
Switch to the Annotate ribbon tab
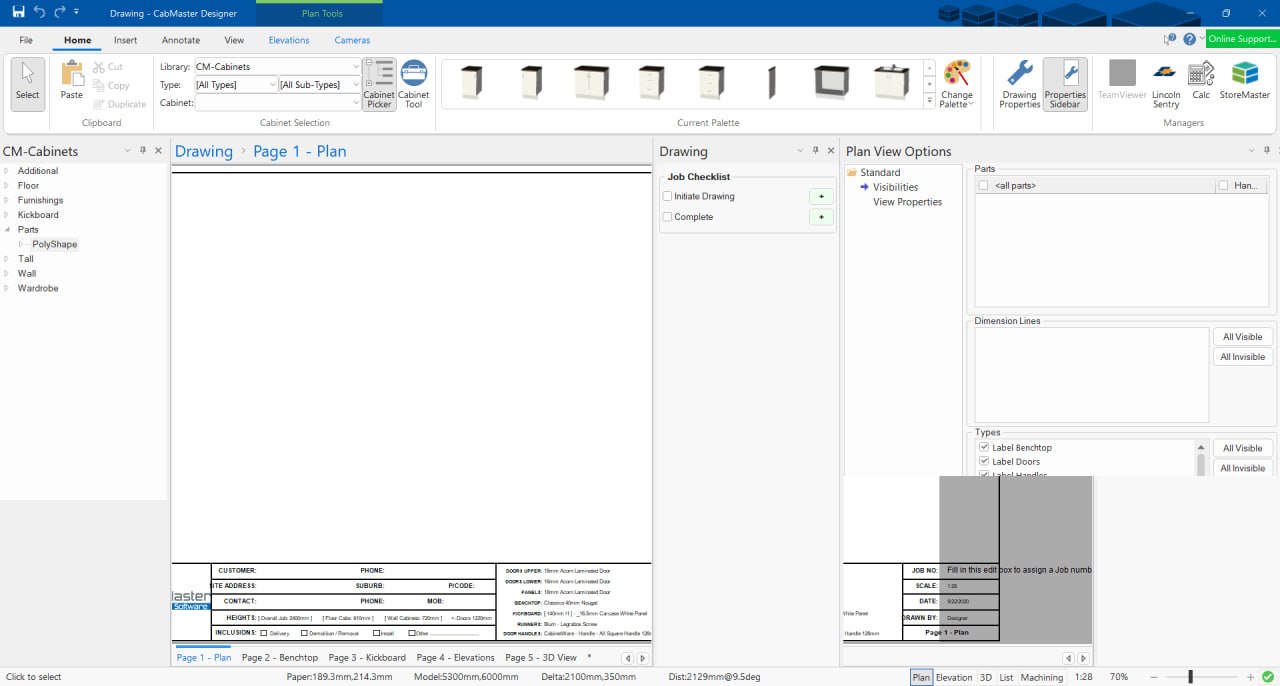181,40
